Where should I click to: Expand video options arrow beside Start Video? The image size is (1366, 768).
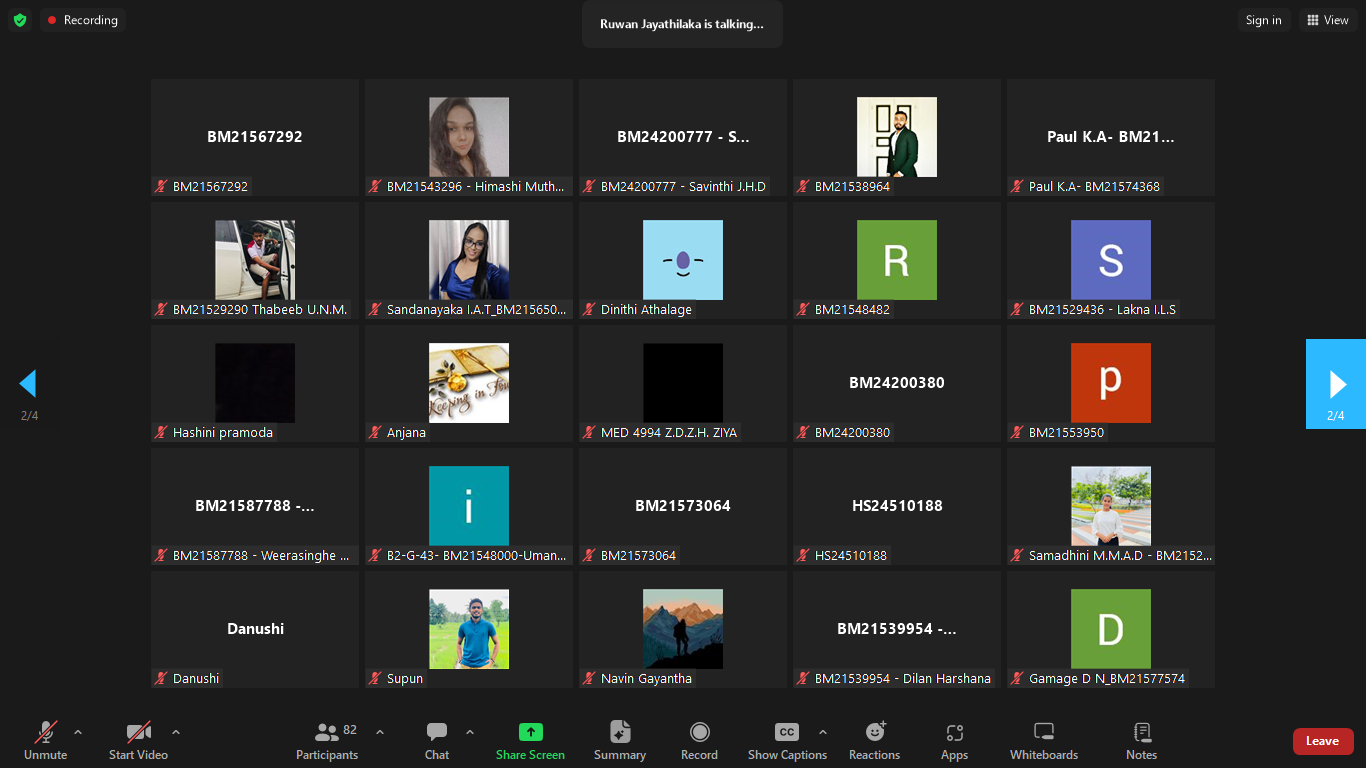176,732
